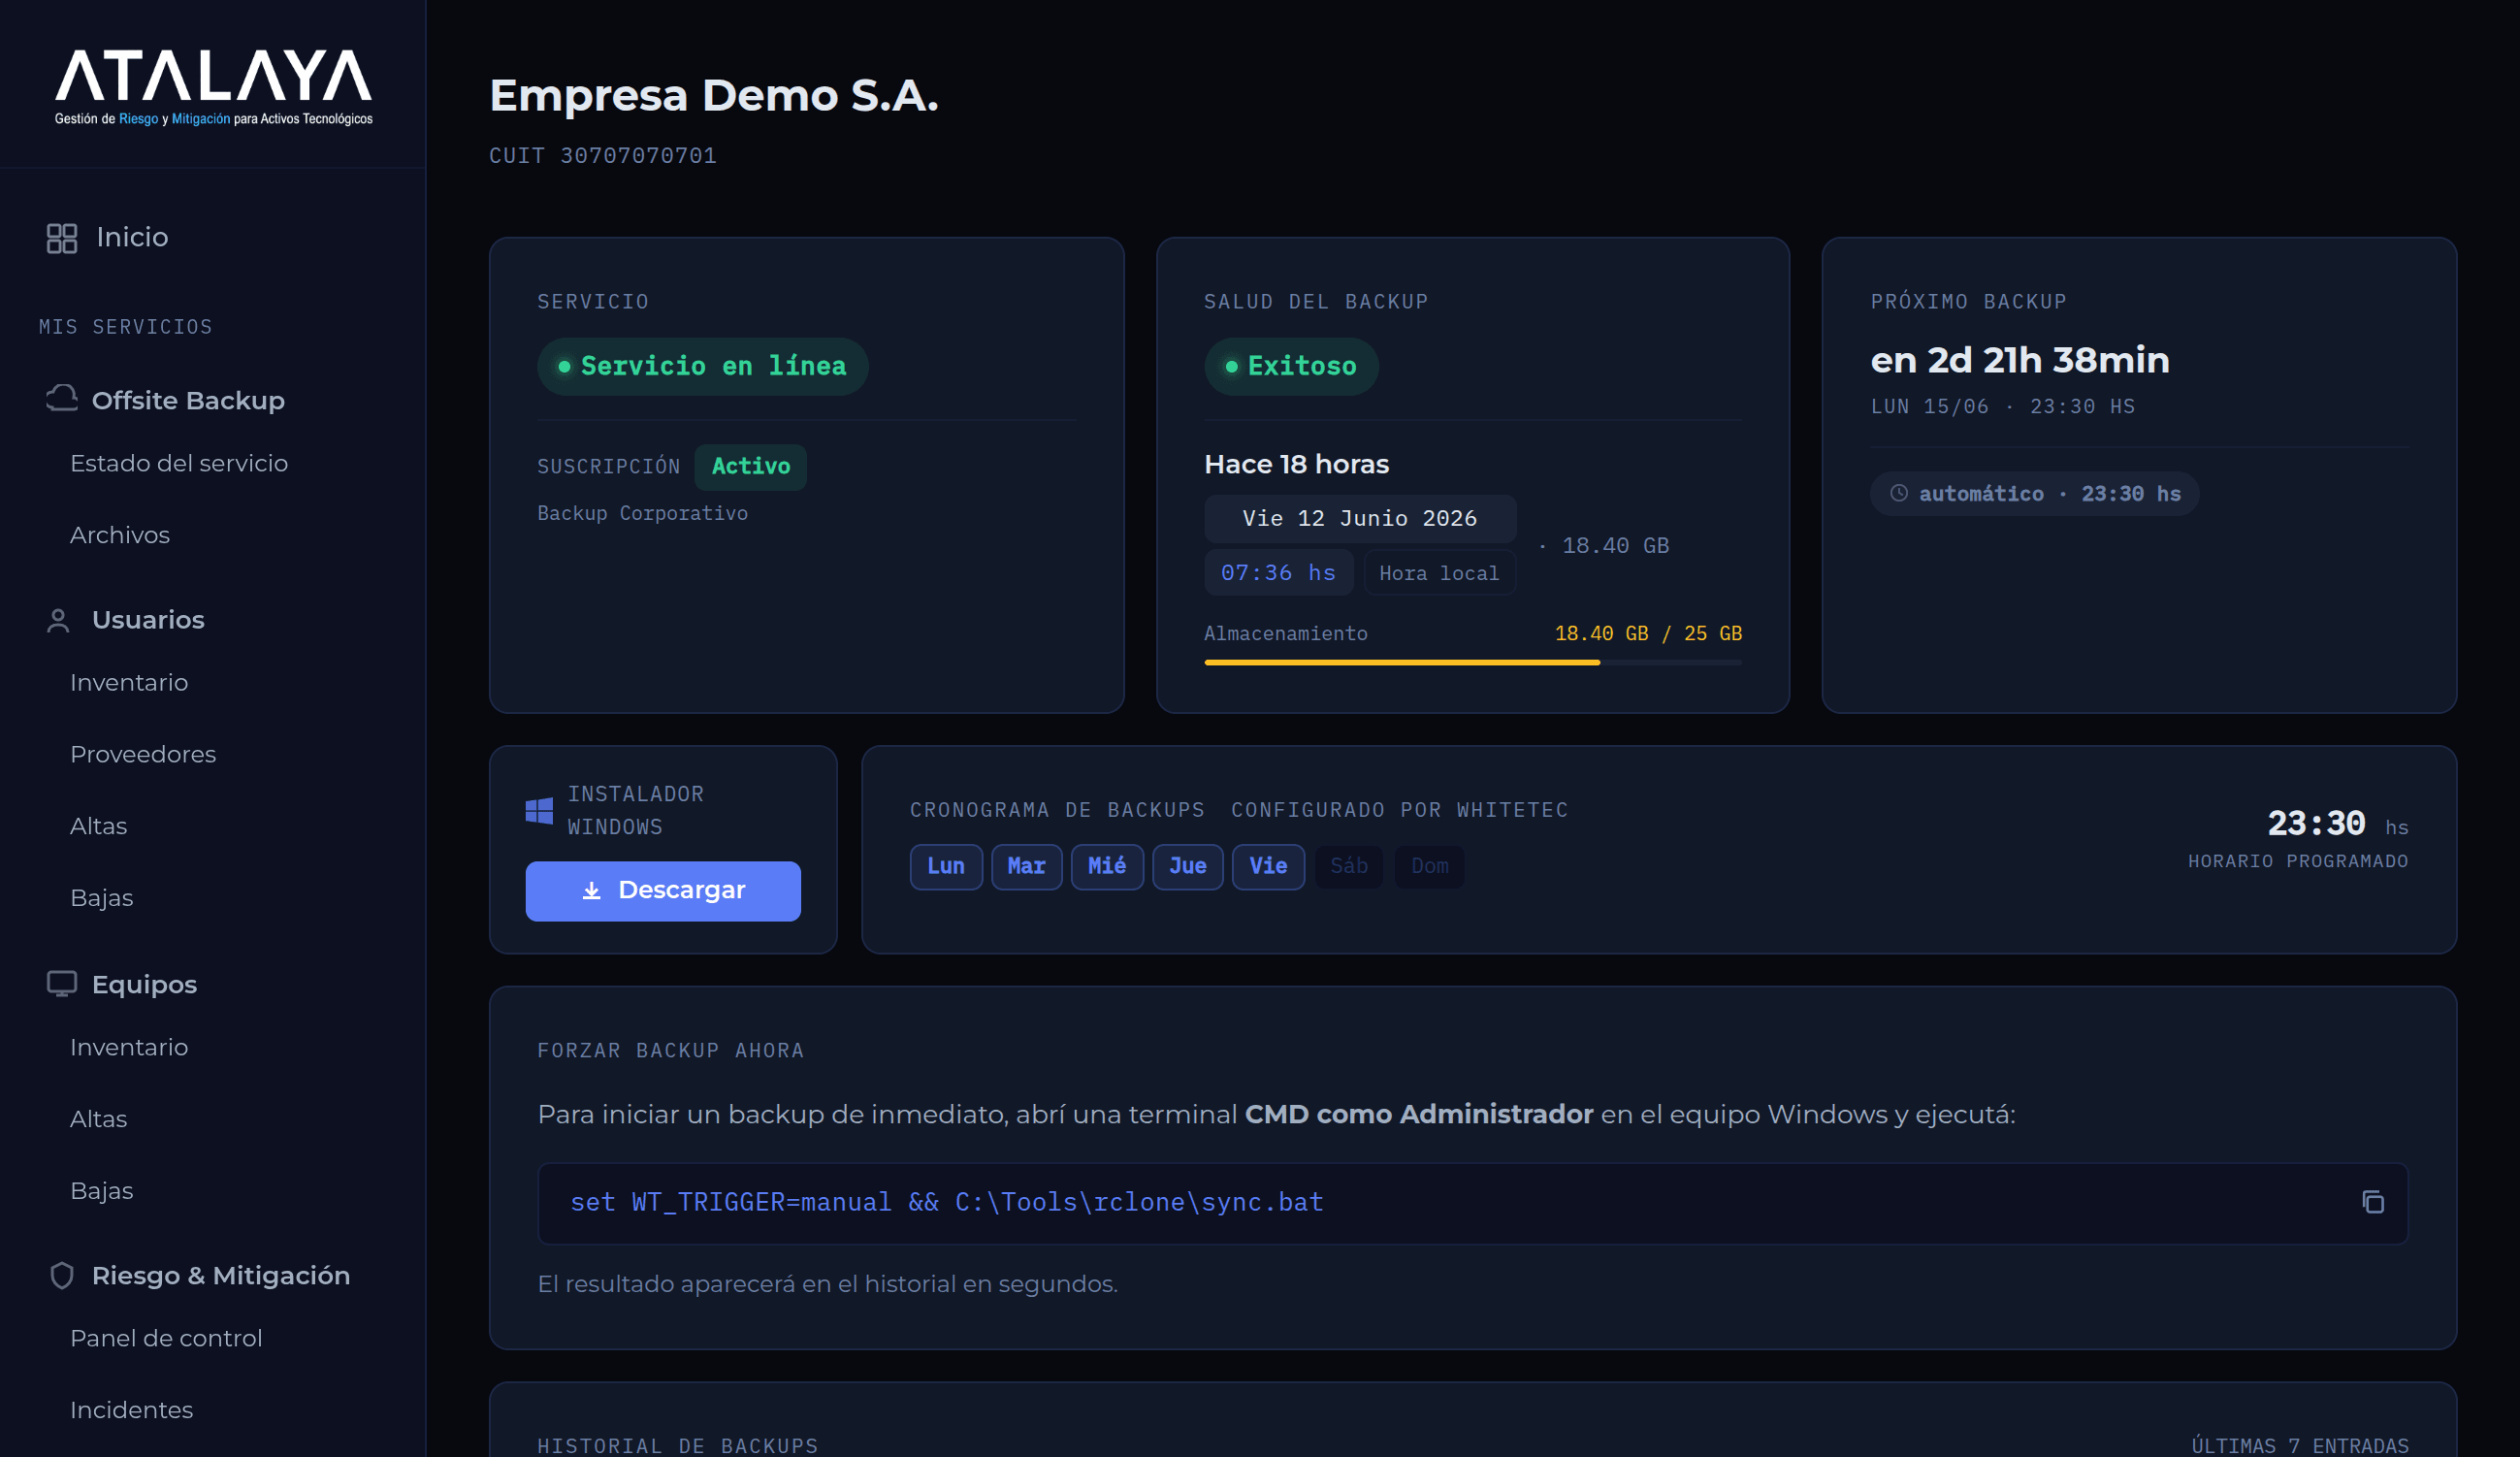
Task: Click the Exitoso backup health badge
Action: (1291, 367)
